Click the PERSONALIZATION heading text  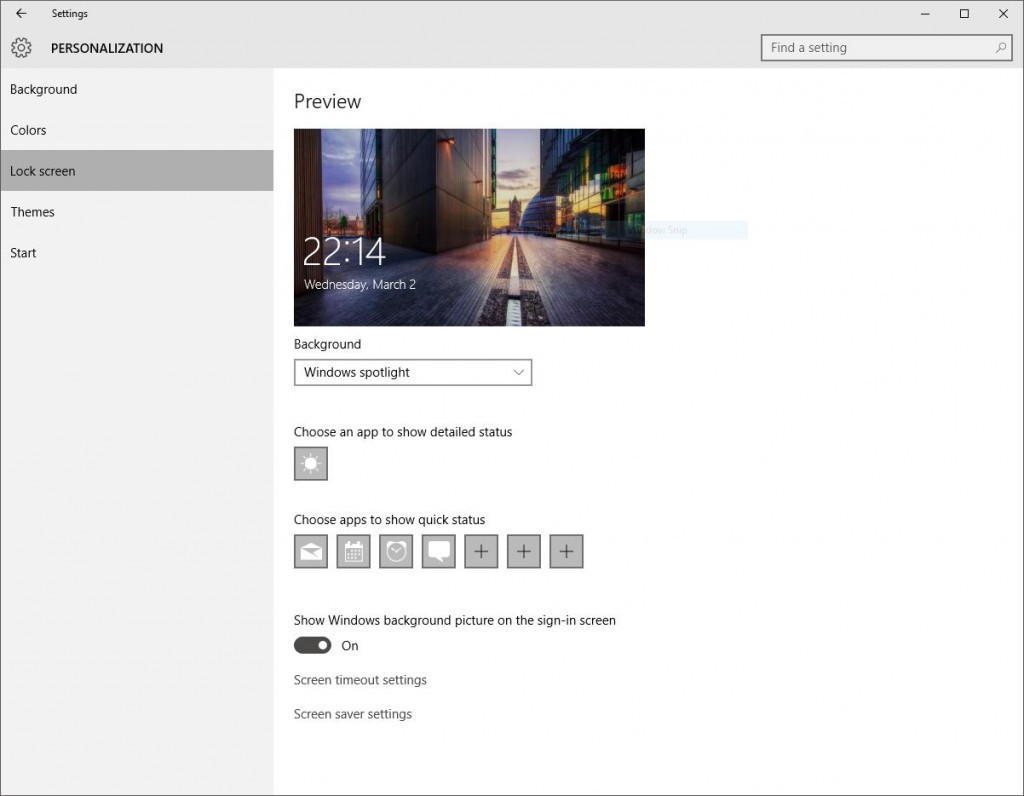click(107, 48)
